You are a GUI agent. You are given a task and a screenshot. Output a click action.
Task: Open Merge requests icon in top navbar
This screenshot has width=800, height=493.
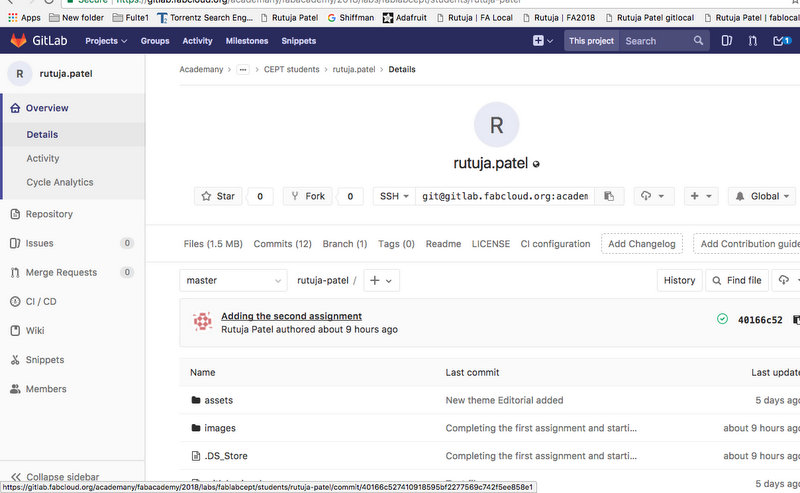[753, 40]
